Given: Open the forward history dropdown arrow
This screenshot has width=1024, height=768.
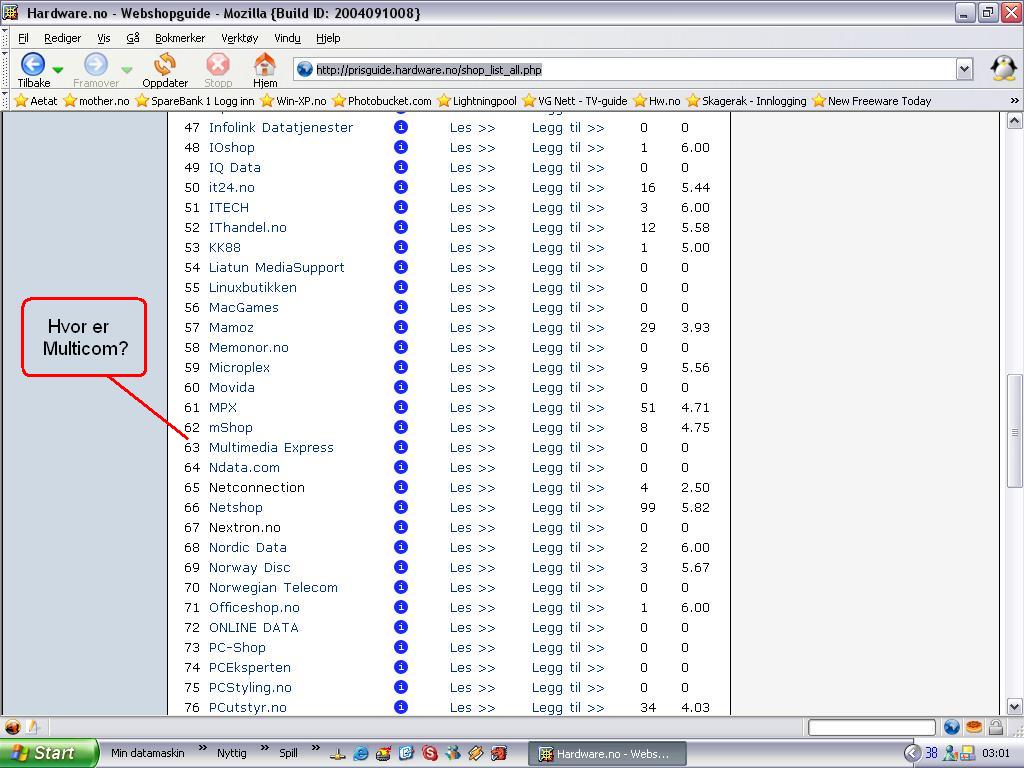Looking at the screenshot, I should [x=127, y=69].
